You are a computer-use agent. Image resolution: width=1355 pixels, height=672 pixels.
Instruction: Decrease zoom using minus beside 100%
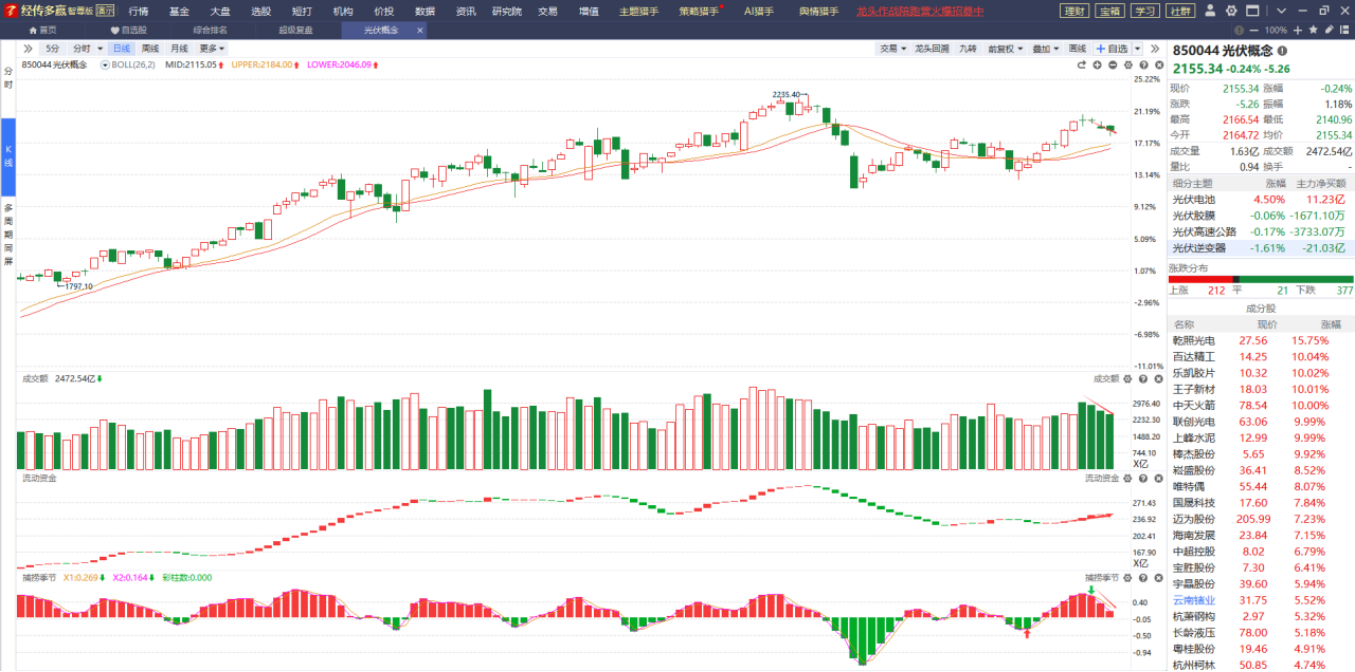coord(1254,30)
